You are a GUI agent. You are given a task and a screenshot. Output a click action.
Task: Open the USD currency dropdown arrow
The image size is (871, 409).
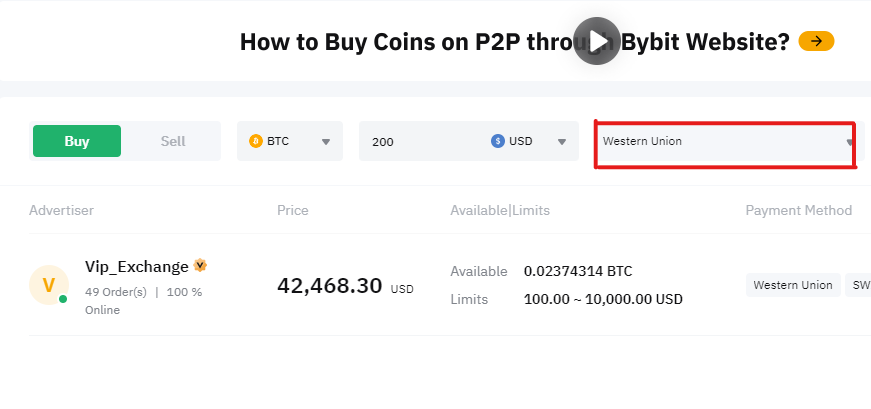pos(562,142)
